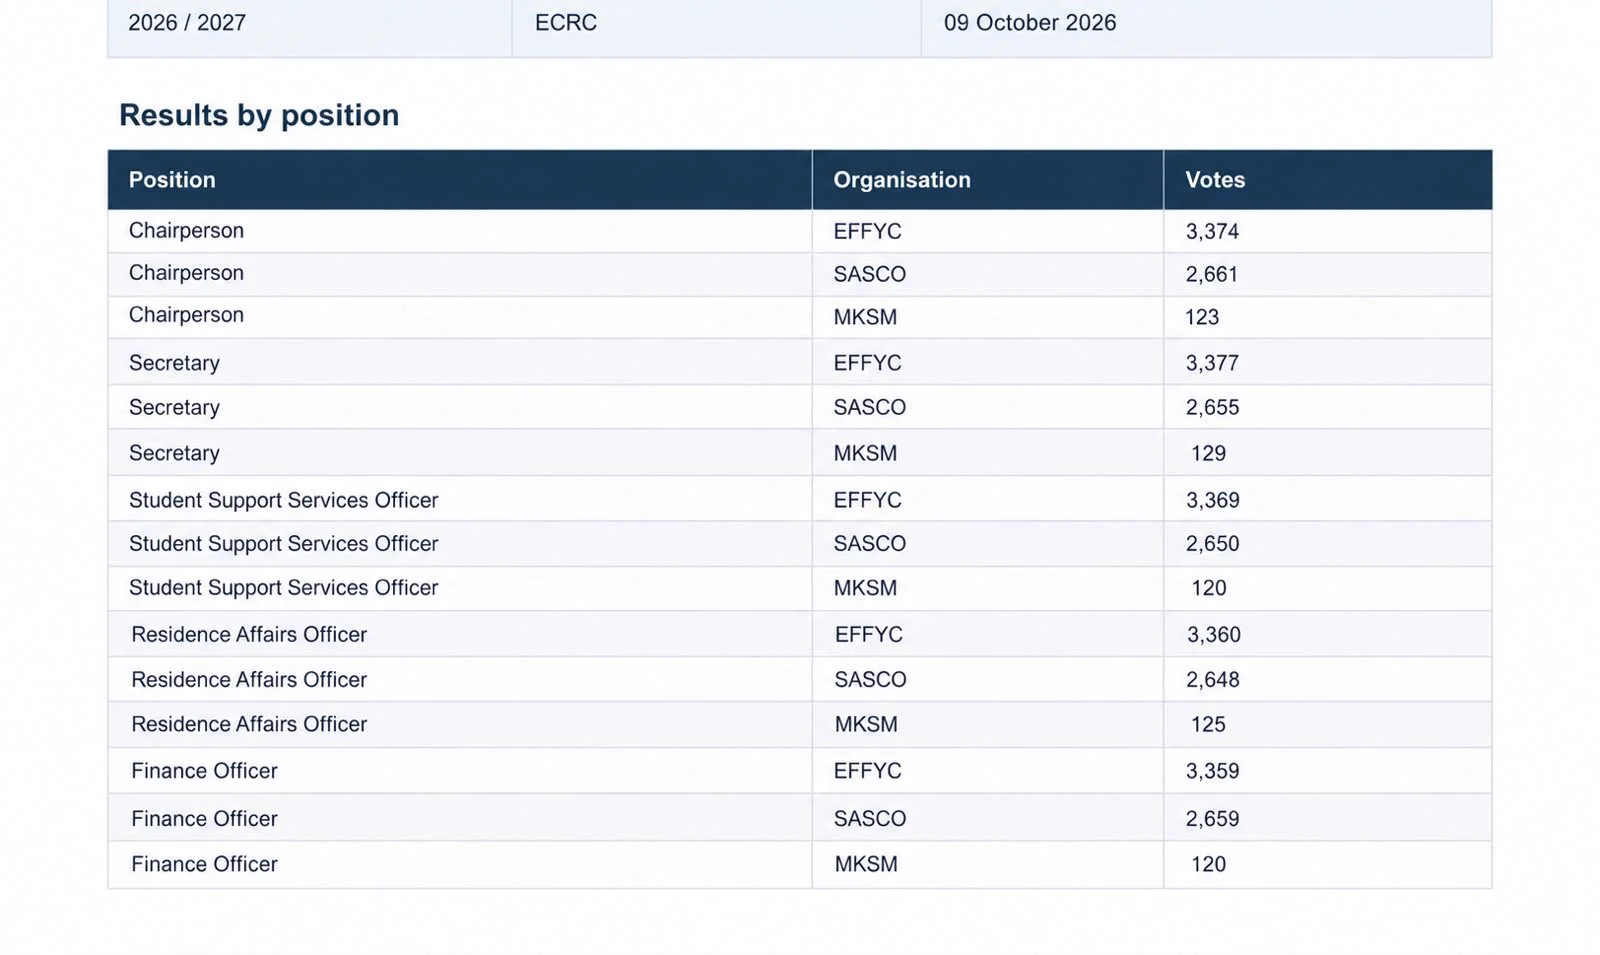Select the Finance Officer vote count 2,659
The width and height of the screenshot is (1600, 955).
[x=1213, y=819]
